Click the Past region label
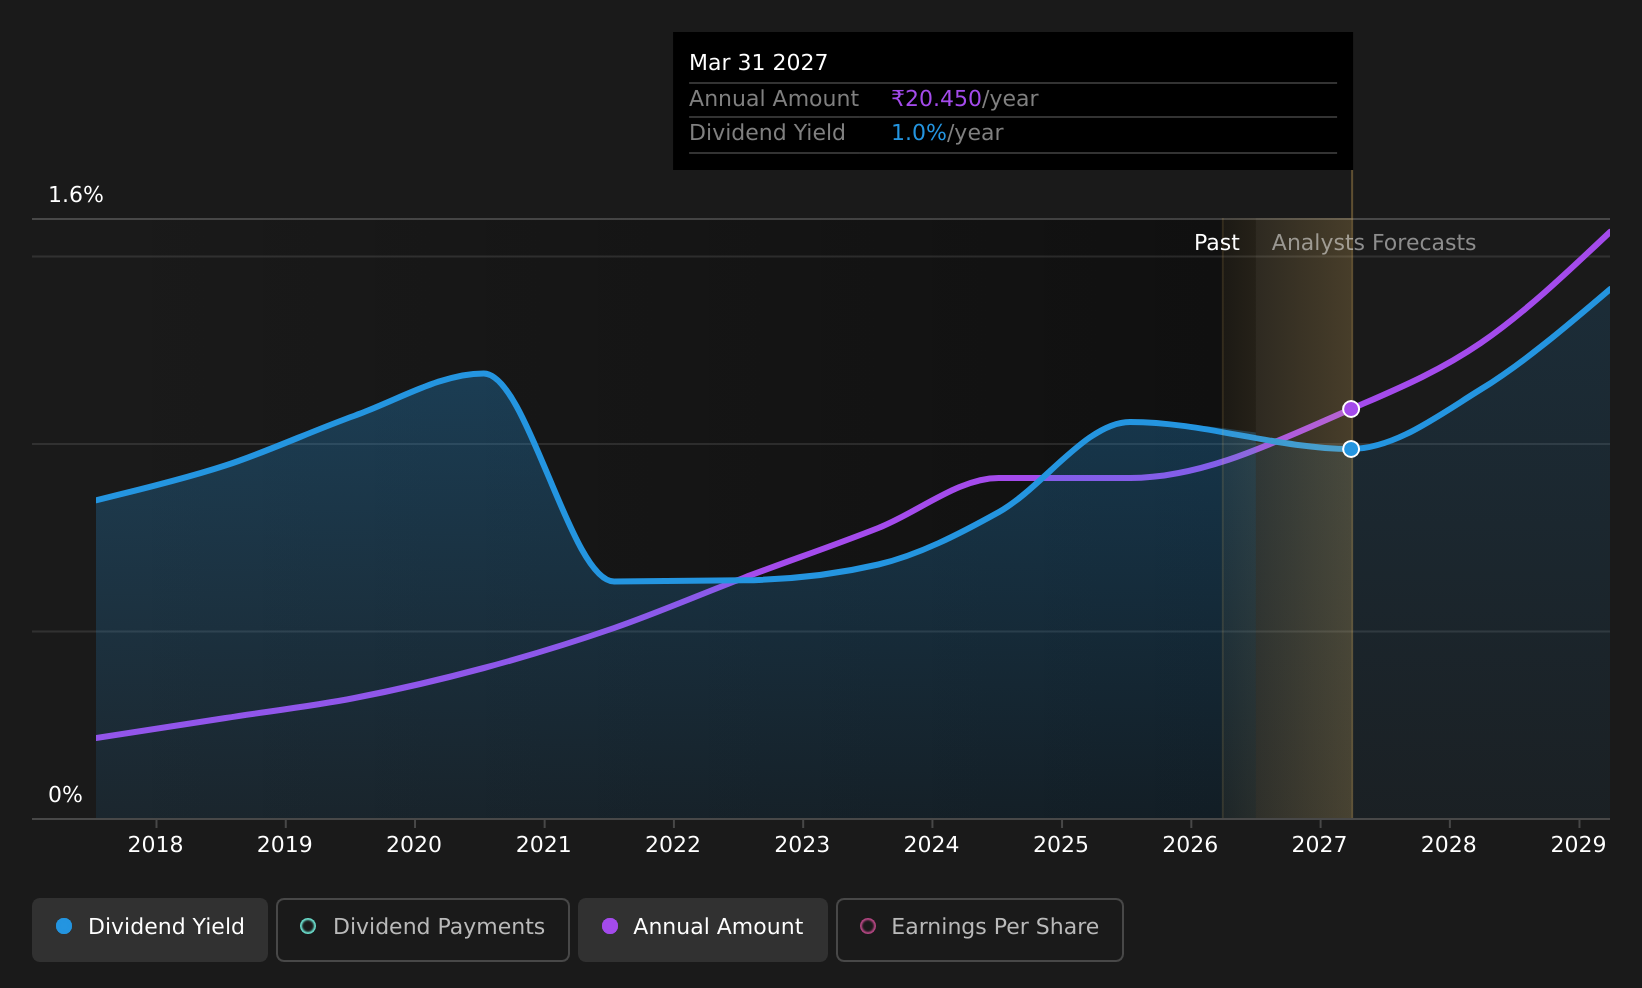1642x988 pixels. (x=1217, y=243)
